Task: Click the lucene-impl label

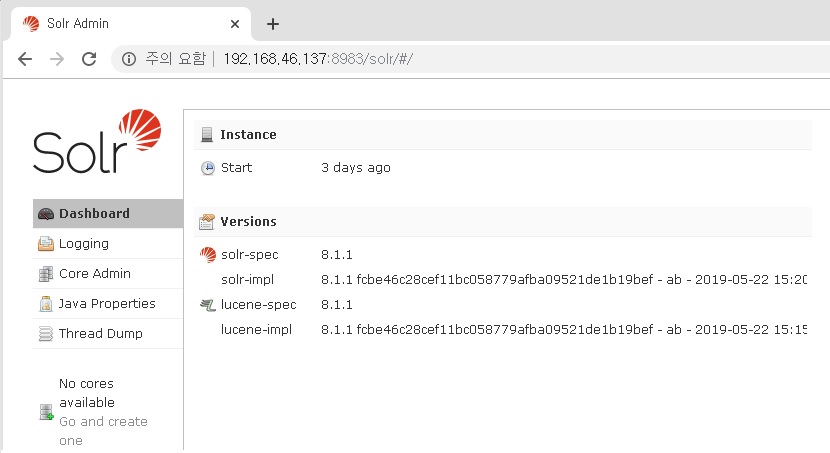Action: [x=256, y=330]
